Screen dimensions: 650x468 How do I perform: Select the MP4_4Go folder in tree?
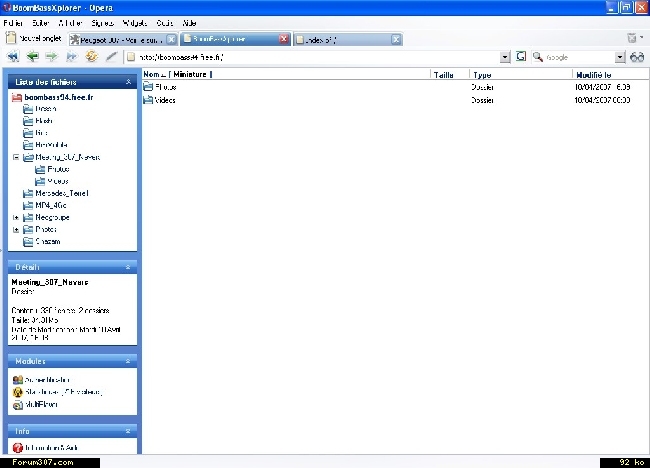(x=51, y=205)
